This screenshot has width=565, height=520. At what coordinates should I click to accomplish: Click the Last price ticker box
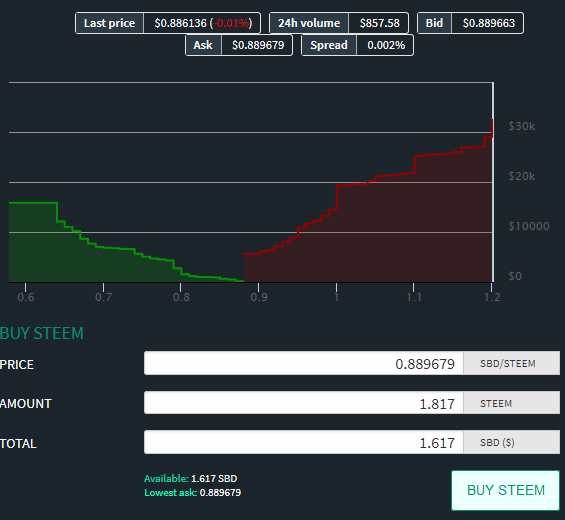[168, 23]
